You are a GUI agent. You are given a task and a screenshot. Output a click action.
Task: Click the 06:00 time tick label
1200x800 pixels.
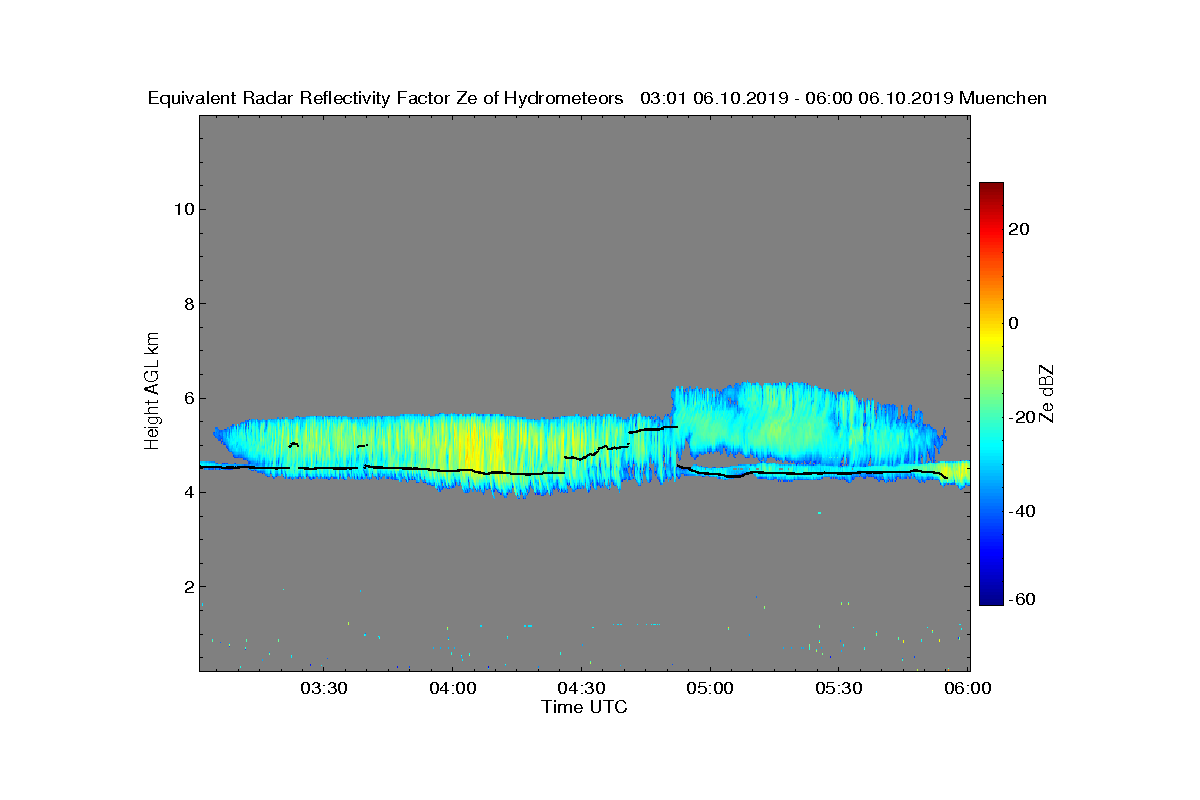tap(968, 688)
